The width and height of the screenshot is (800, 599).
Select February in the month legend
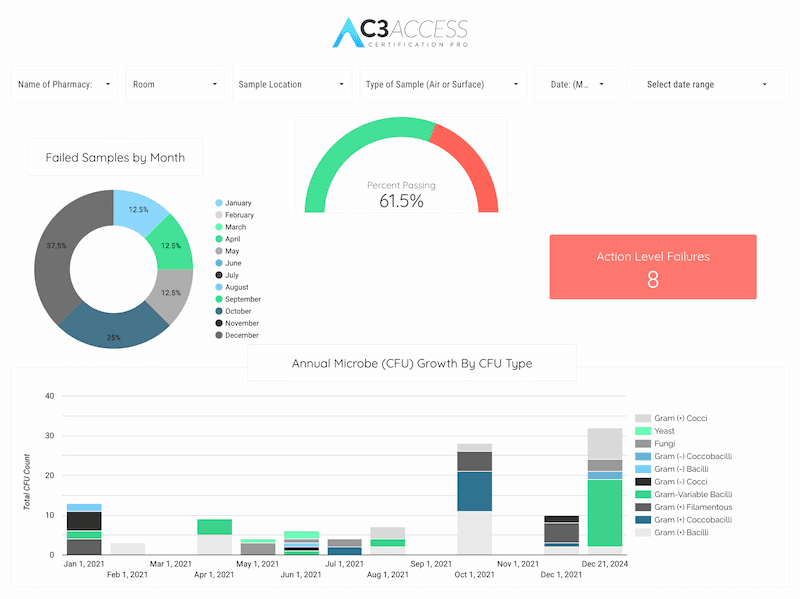(234, 215)
